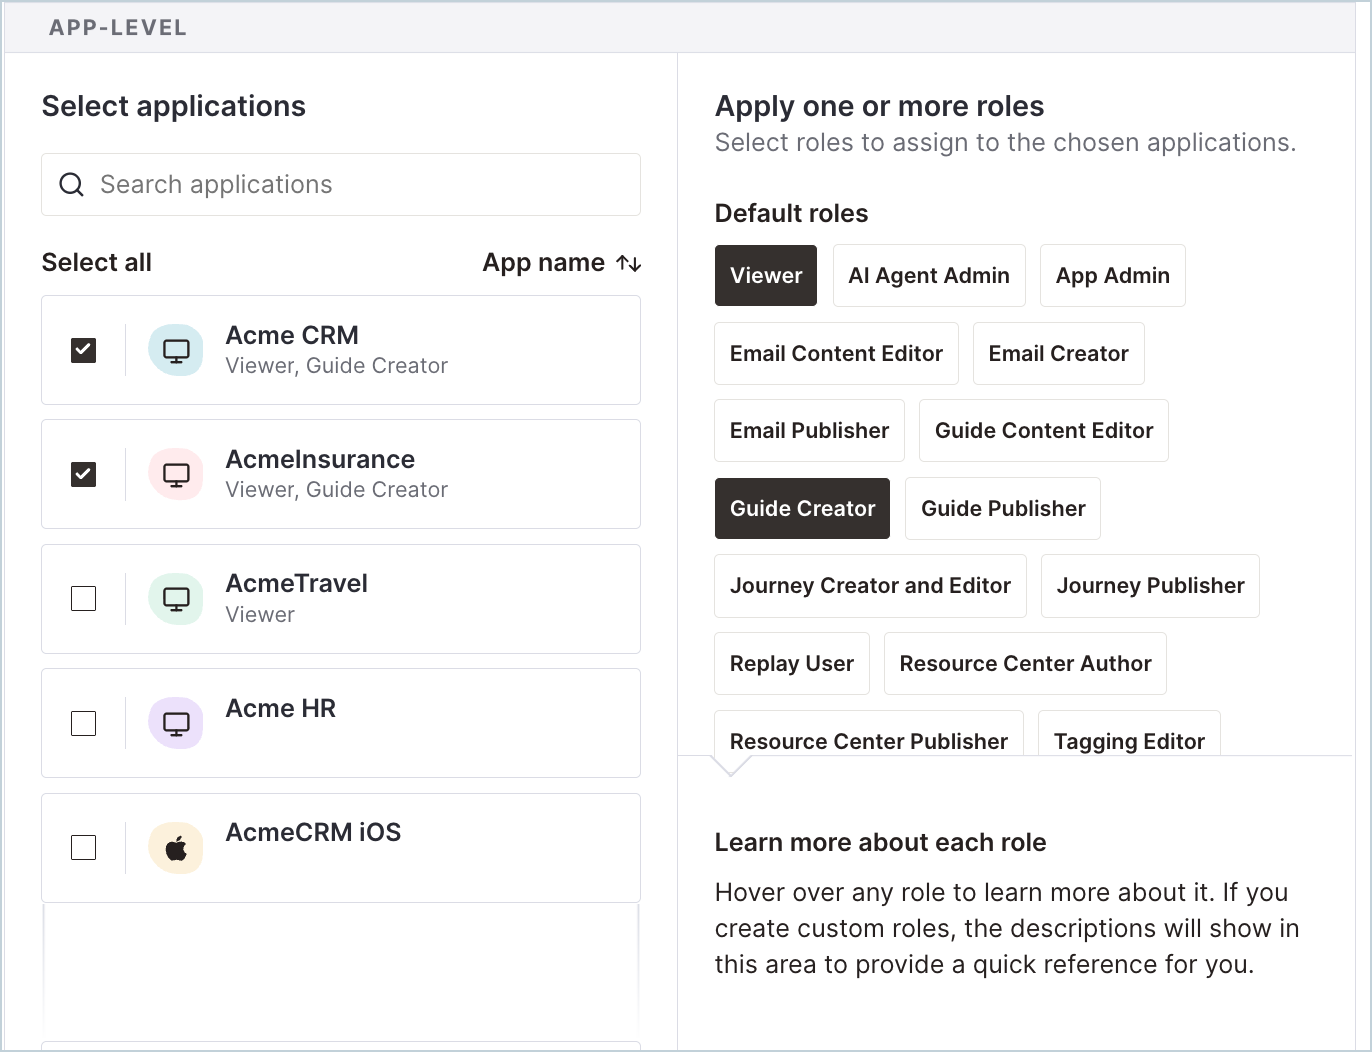
Task: Select the Replay User role
Action: coord(792,663)
